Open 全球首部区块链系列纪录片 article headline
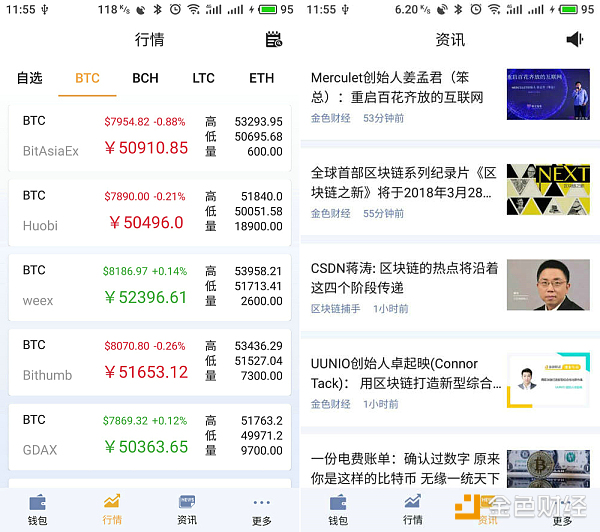Viewport: 600px width, 532px height. coord(403,183)
